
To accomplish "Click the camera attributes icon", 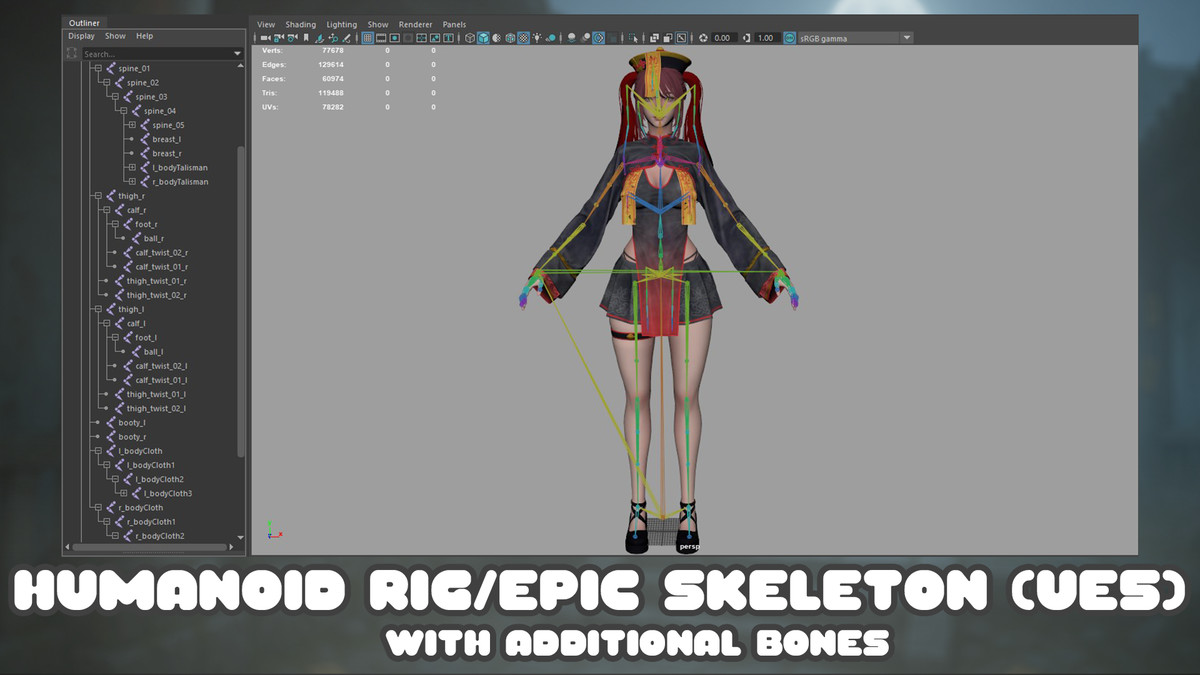I will click(291, 38).
